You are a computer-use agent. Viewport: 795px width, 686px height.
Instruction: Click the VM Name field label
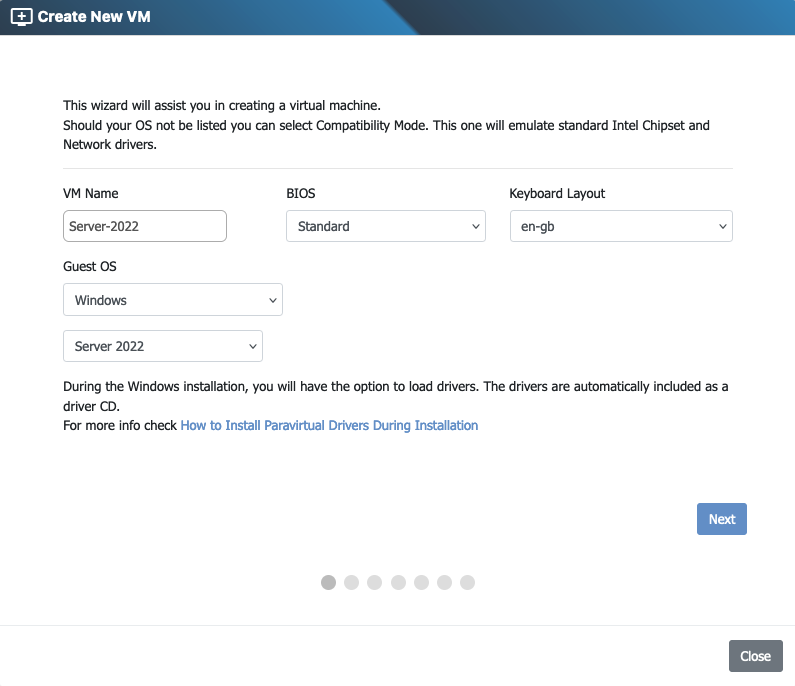click(91, 193)
